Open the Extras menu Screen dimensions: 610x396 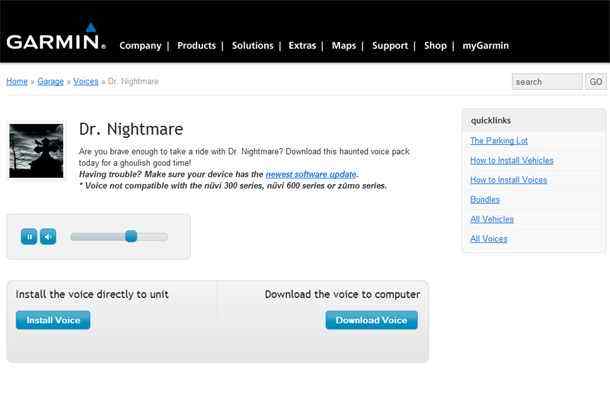302,46
